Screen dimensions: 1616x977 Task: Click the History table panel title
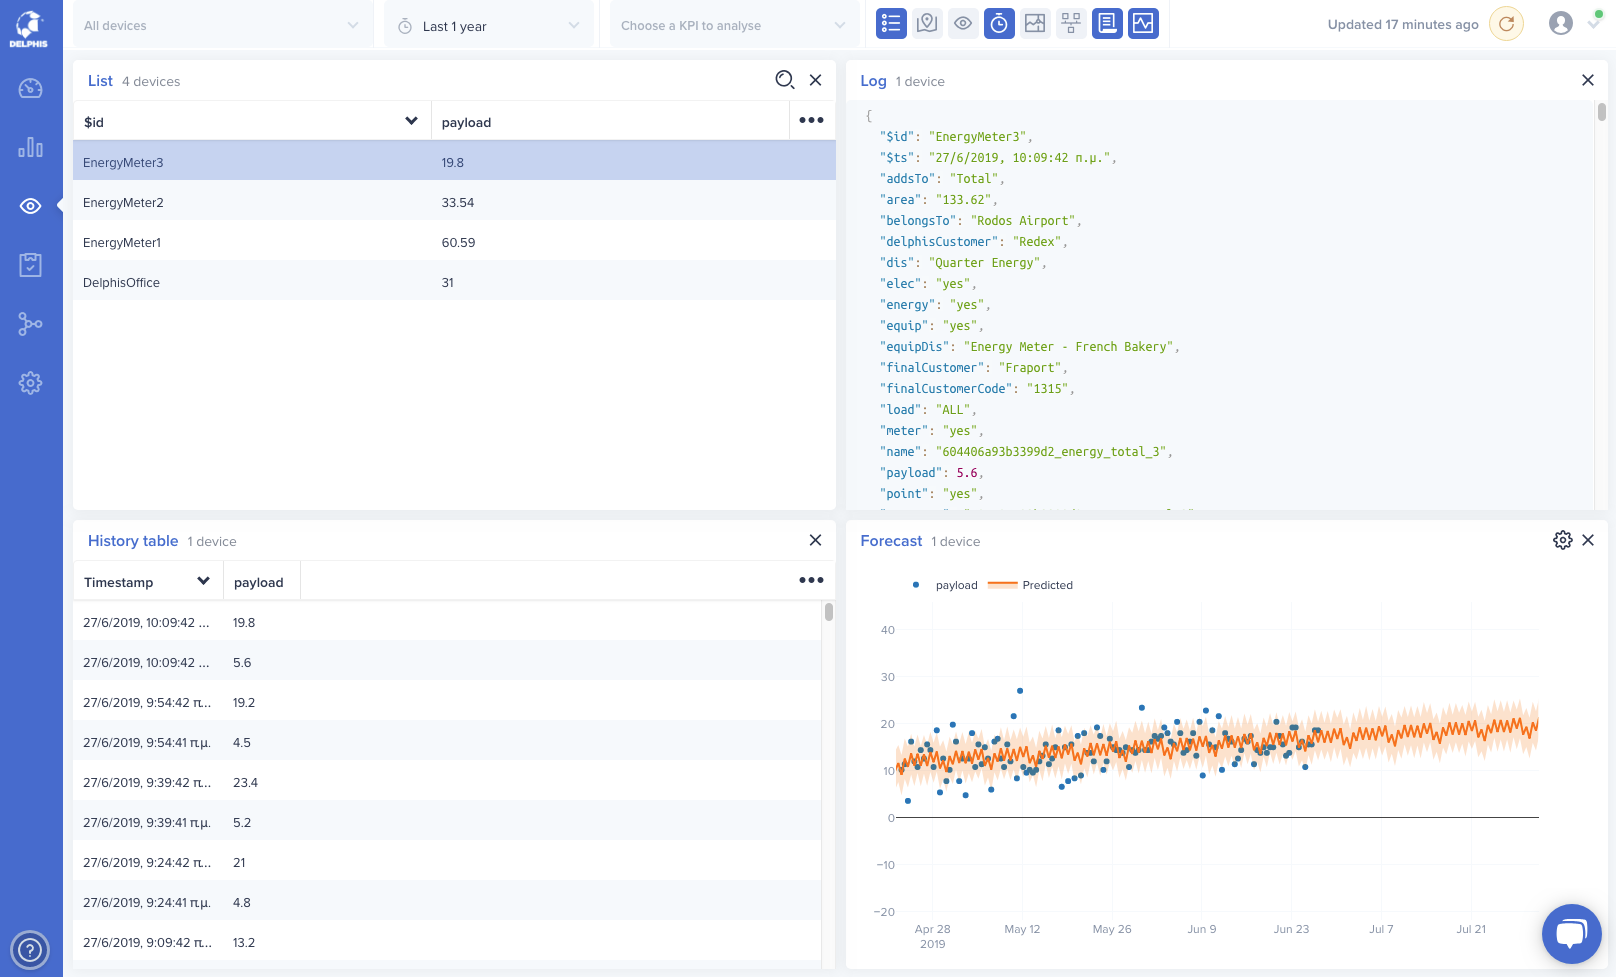pyautogui.click(x=133, y=541)
